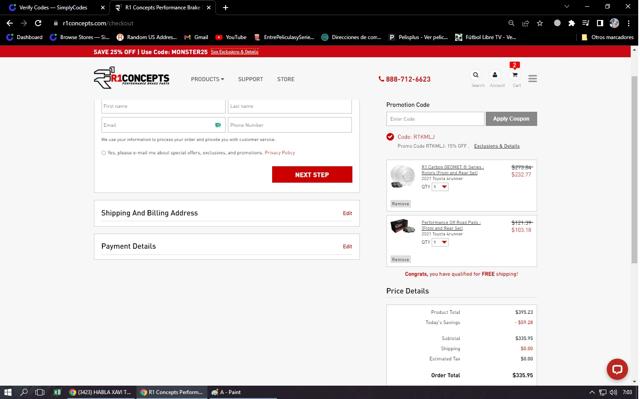Image resolution: width=640 pixels, height=399 pixels.
Task: Expand the PRODUCTS dropdown menu
Action: coord(207,79)
